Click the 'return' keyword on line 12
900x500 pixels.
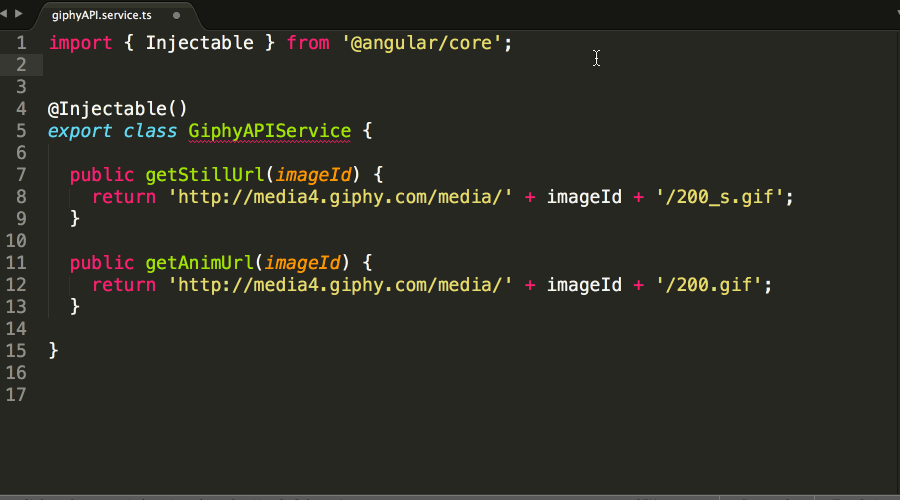[x=124, y=285]
